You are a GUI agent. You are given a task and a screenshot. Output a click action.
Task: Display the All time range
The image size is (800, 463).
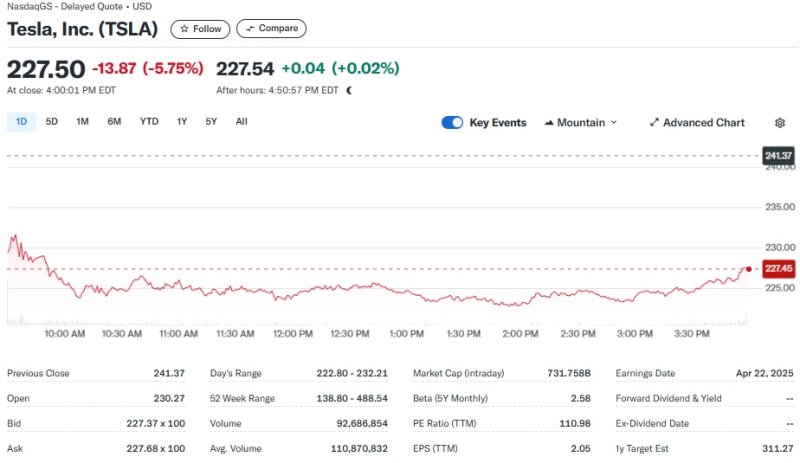click(241, 122)
